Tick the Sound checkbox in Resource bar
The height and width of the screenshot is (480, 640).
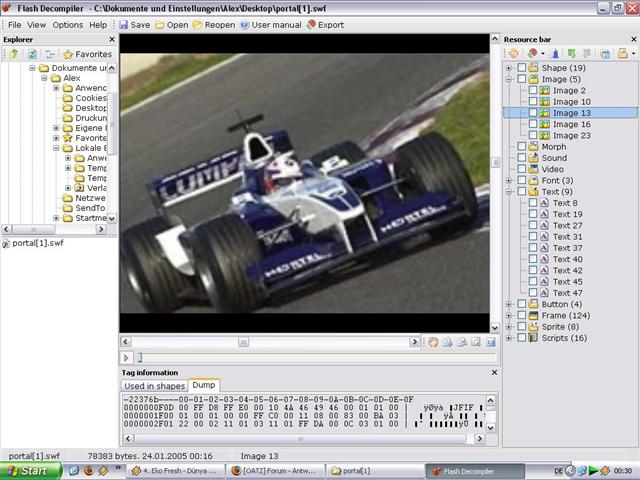(521, 158)
